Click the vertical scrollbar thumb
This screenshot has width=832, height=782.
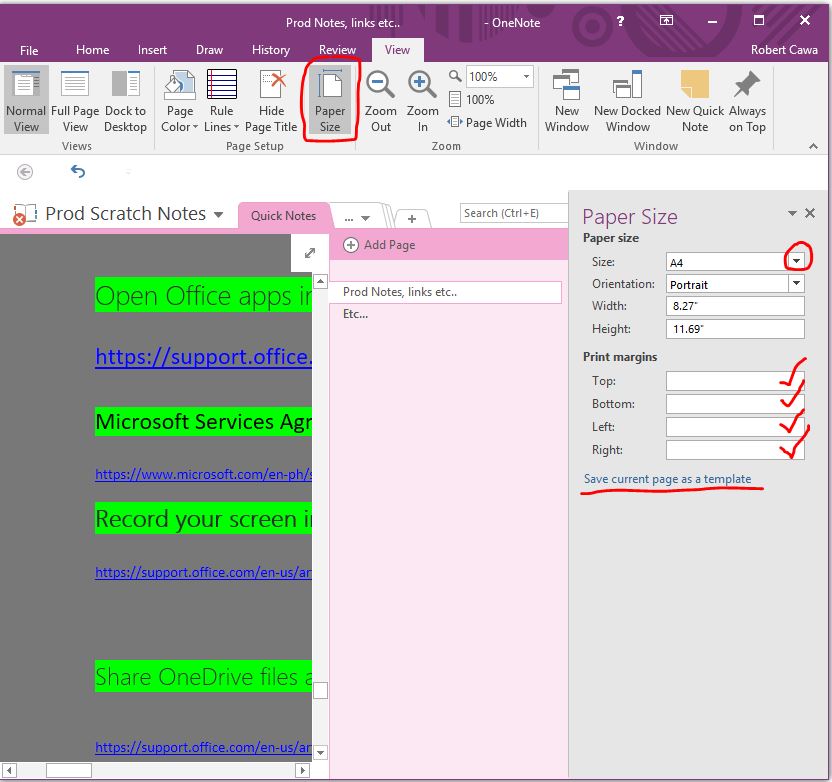pyautogui.click(x=320, y=691)
